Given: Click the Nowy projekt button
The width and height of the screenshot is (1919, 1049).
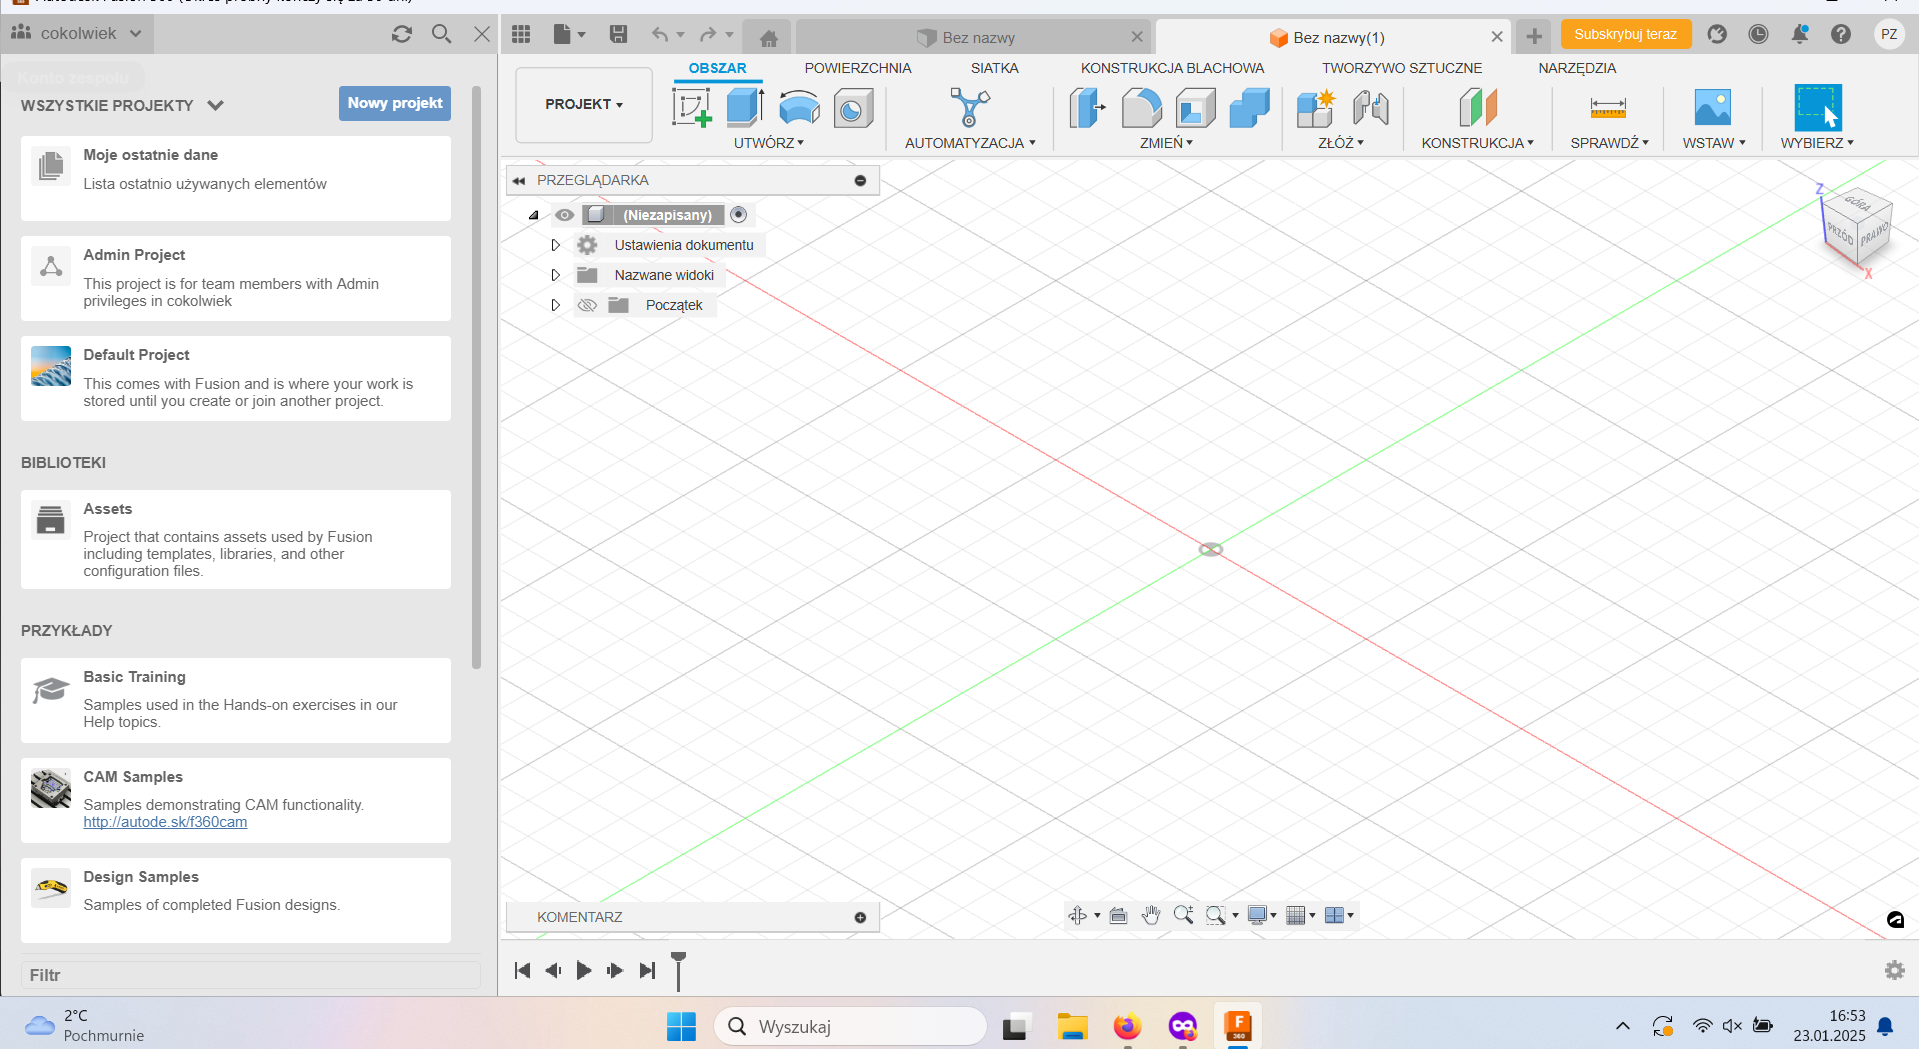Looking at the screenshot, I should pos(395,103).
